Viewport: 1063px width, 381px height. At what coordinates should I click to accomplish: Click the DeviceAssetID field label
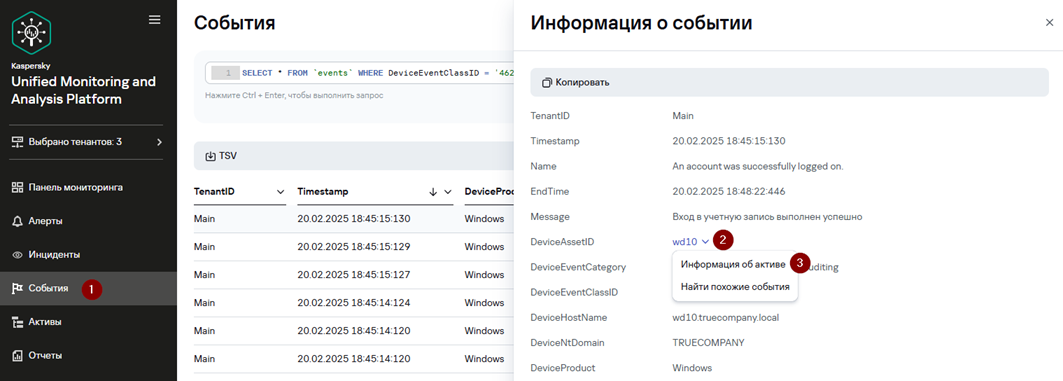[563, 241]
